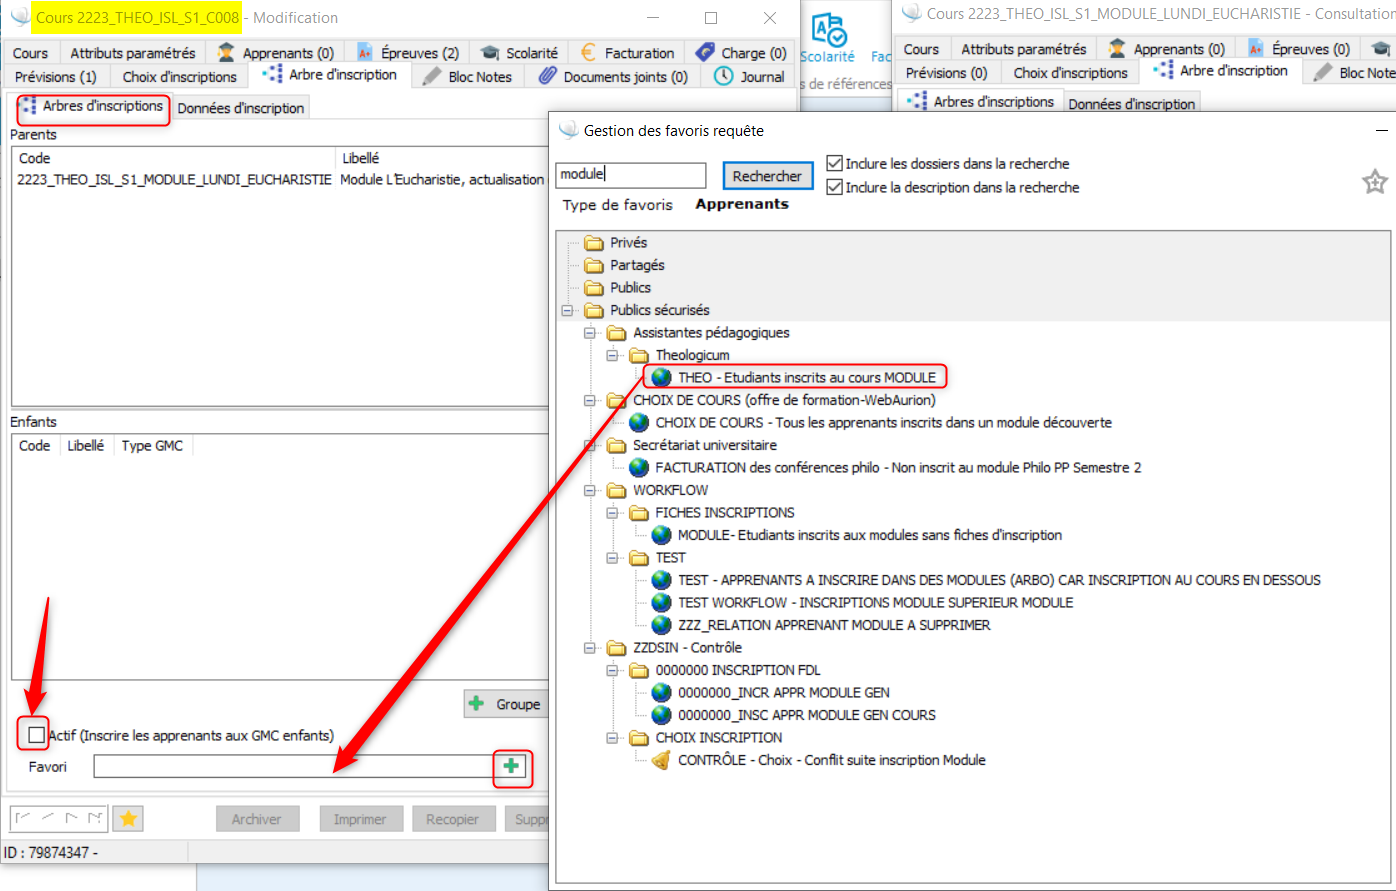Click the search field containing module
Image resolution: width=1396 pixels, height=891 pixels.
[x=630, y=175]
